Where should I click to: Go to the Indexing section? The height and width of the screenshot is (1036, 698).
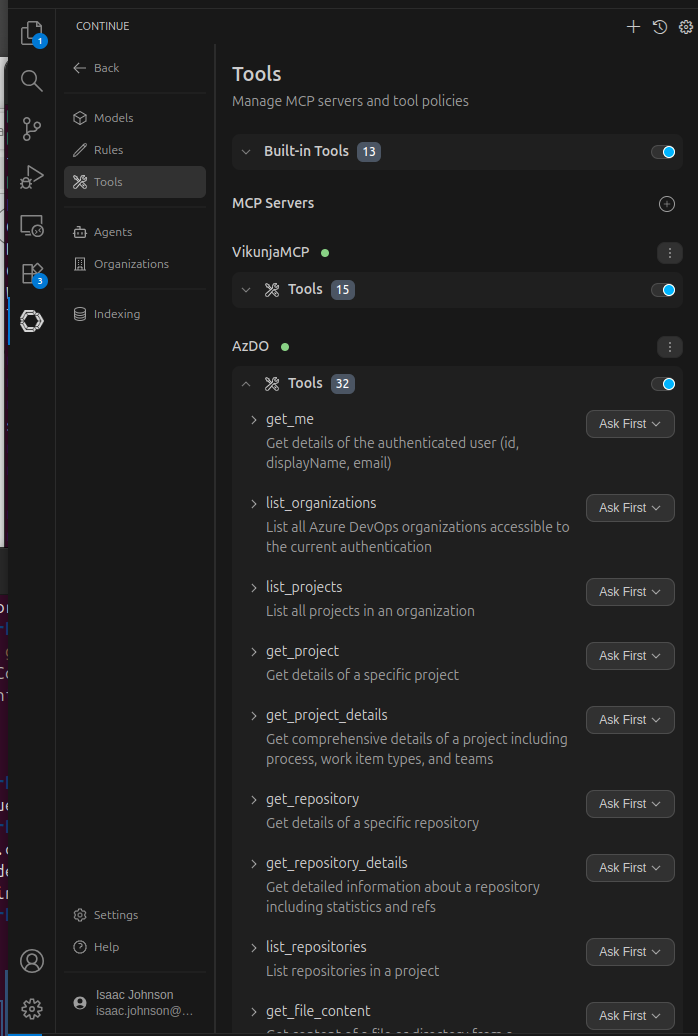tap(116, 314)
